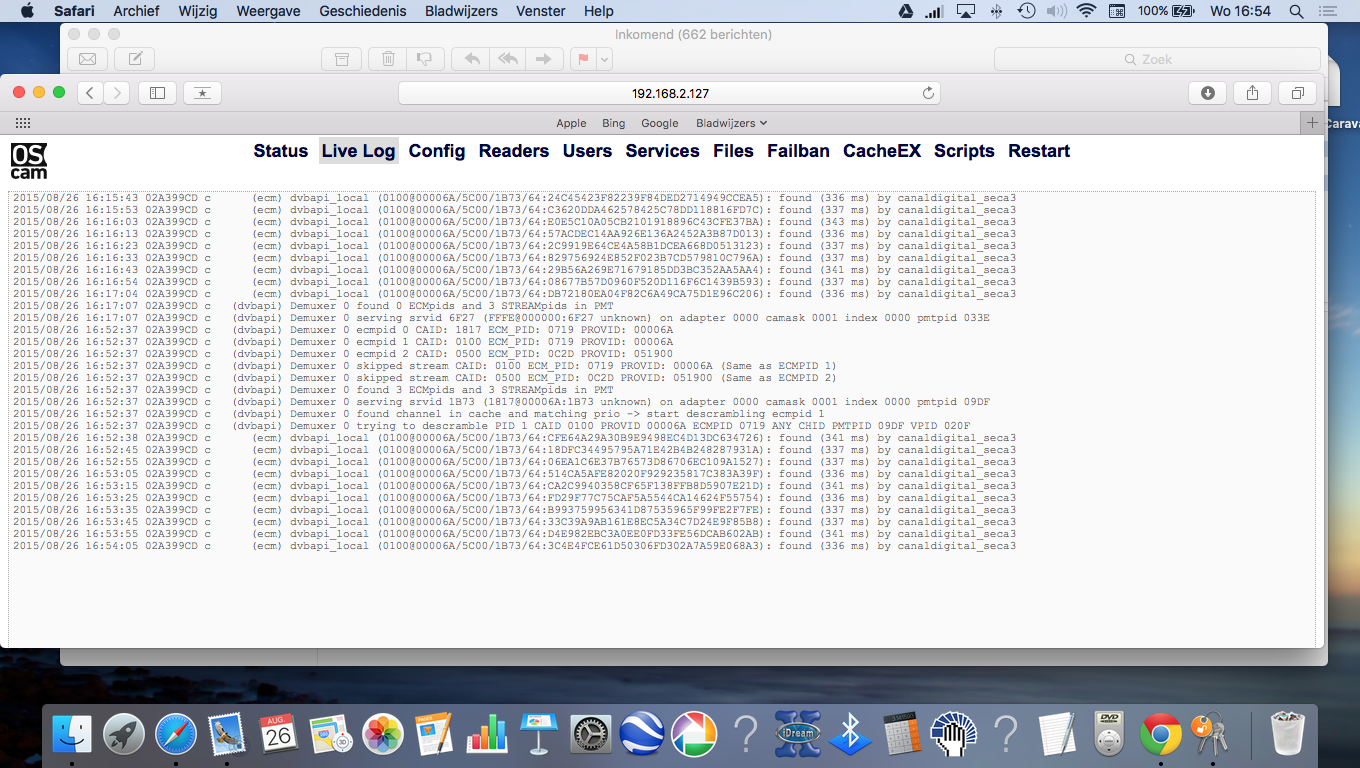Go forward in Safari
The image size is (1360, 768).
point(117,93)
